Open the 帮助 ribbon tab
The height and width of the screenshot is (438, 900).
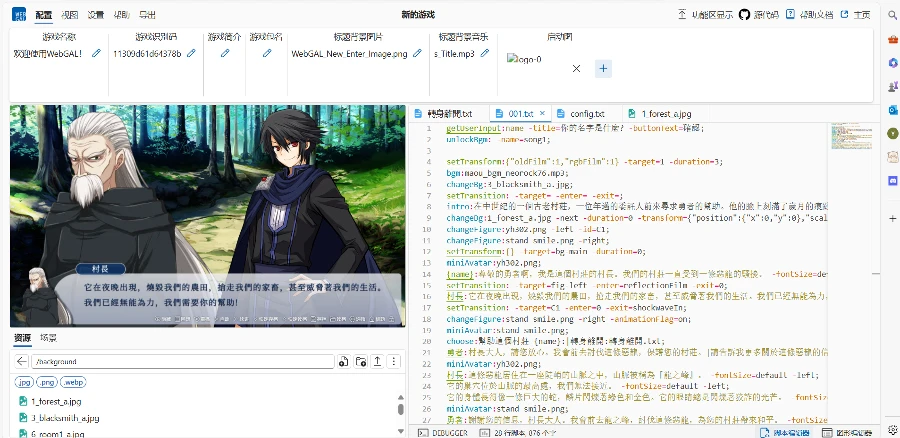tap(121, 15)
